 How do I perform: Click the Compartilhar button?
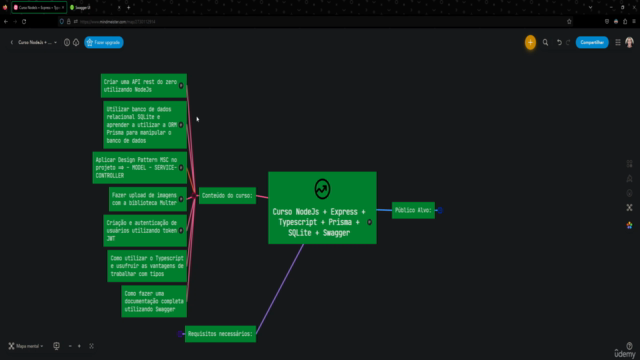tap(592, 42)
